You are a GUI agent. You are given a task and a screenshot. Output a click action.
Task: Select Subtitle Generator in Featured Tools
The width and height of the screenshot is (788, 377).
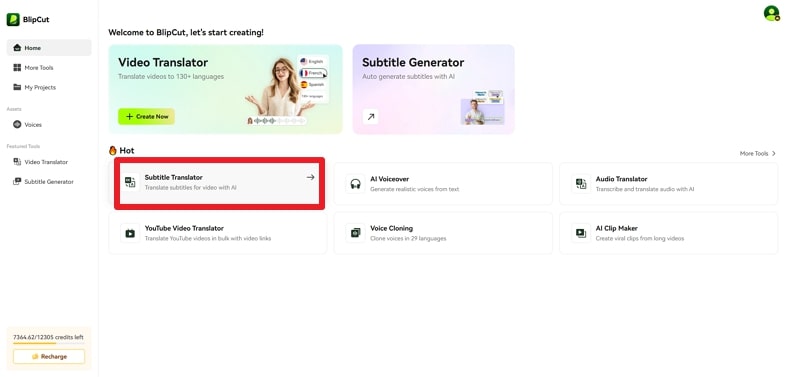(49, 181)
